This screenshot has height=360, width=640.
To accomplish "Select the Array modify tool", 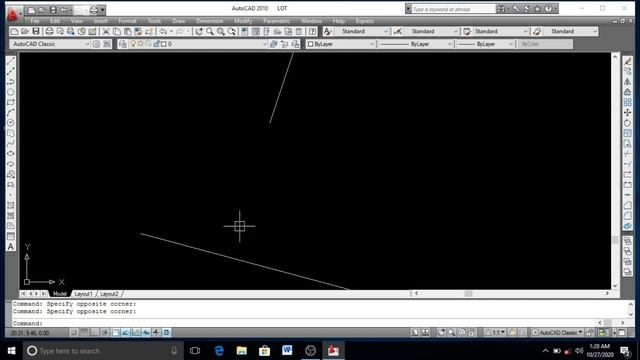I will pyautogui.click(x=627, y=102).
